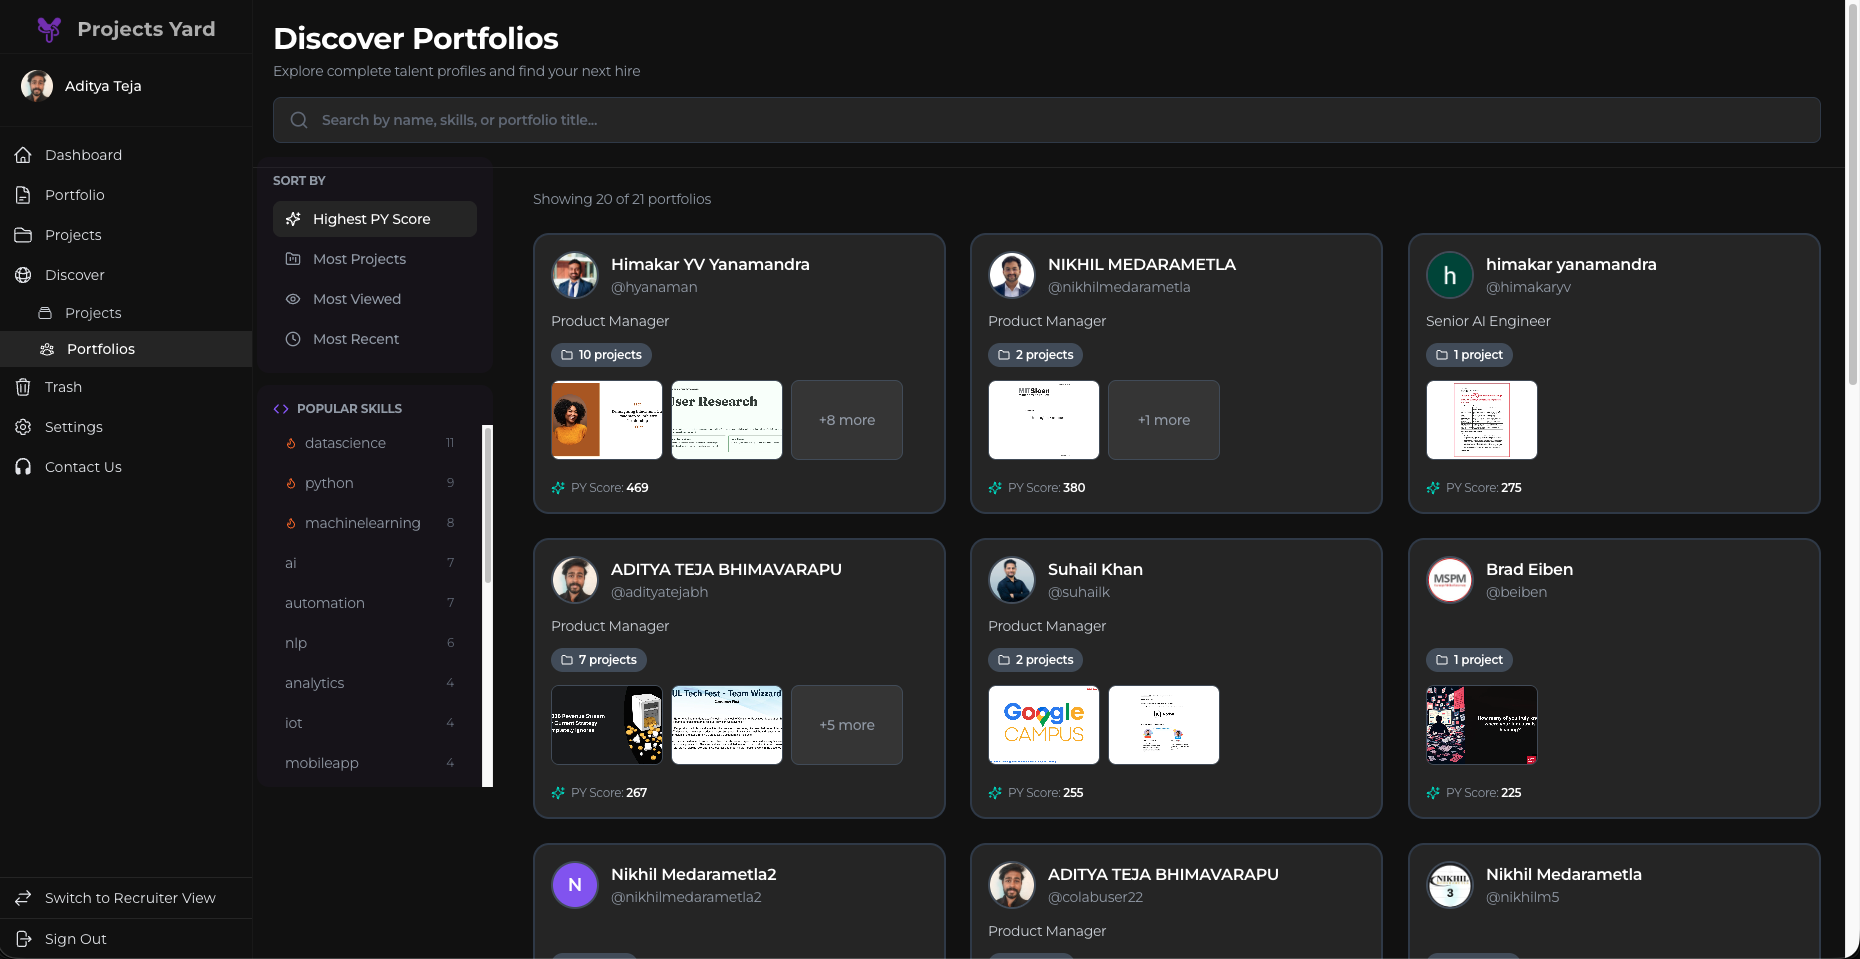This screenshot has width=1860, height=959.
Task: Click the '10 projects' badge
Action: click(x=601, y=355)
